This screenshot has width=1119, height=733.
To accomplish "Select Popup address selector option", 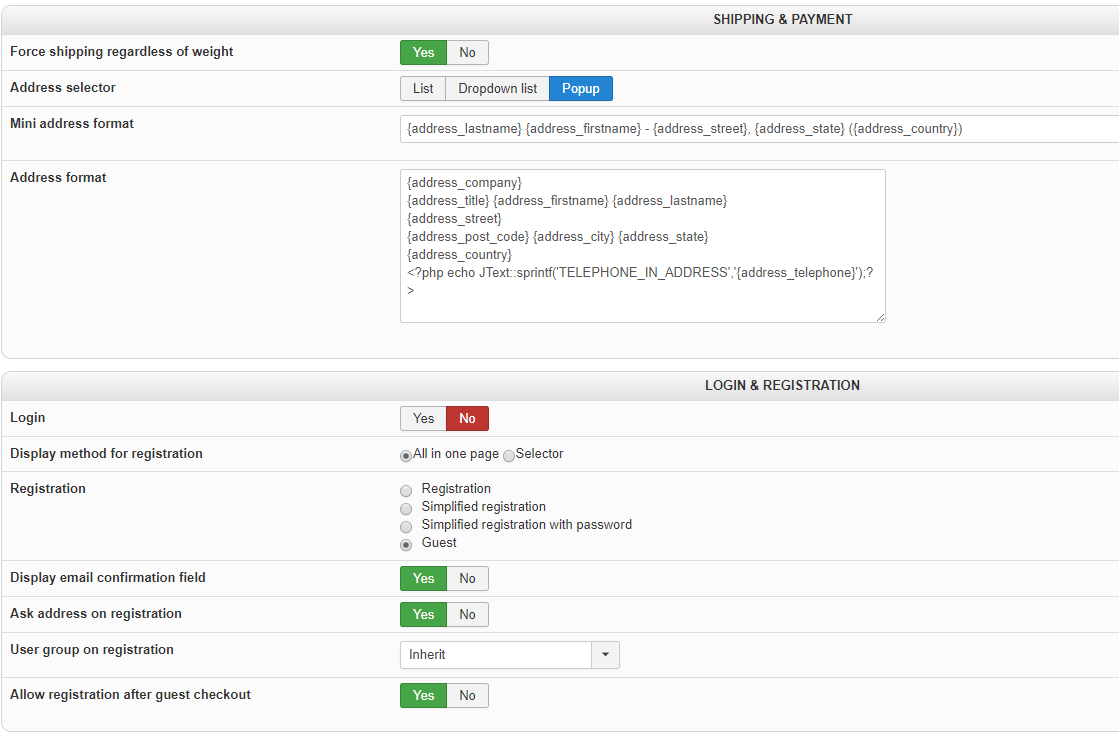I will click(580, 89).
